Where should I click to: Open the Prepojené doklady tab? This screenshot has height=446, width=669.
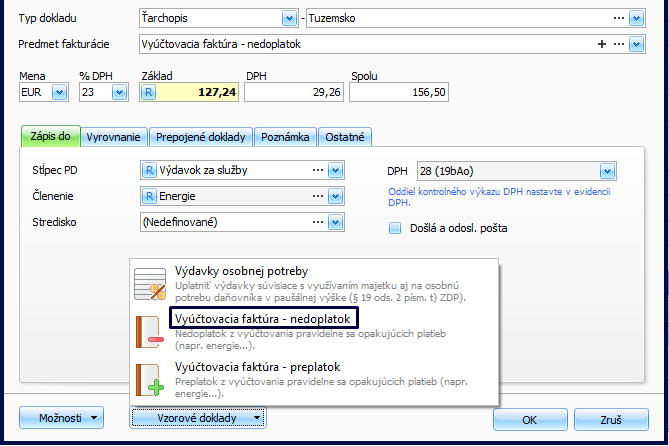pyautogui.click(x=201, y=137)
